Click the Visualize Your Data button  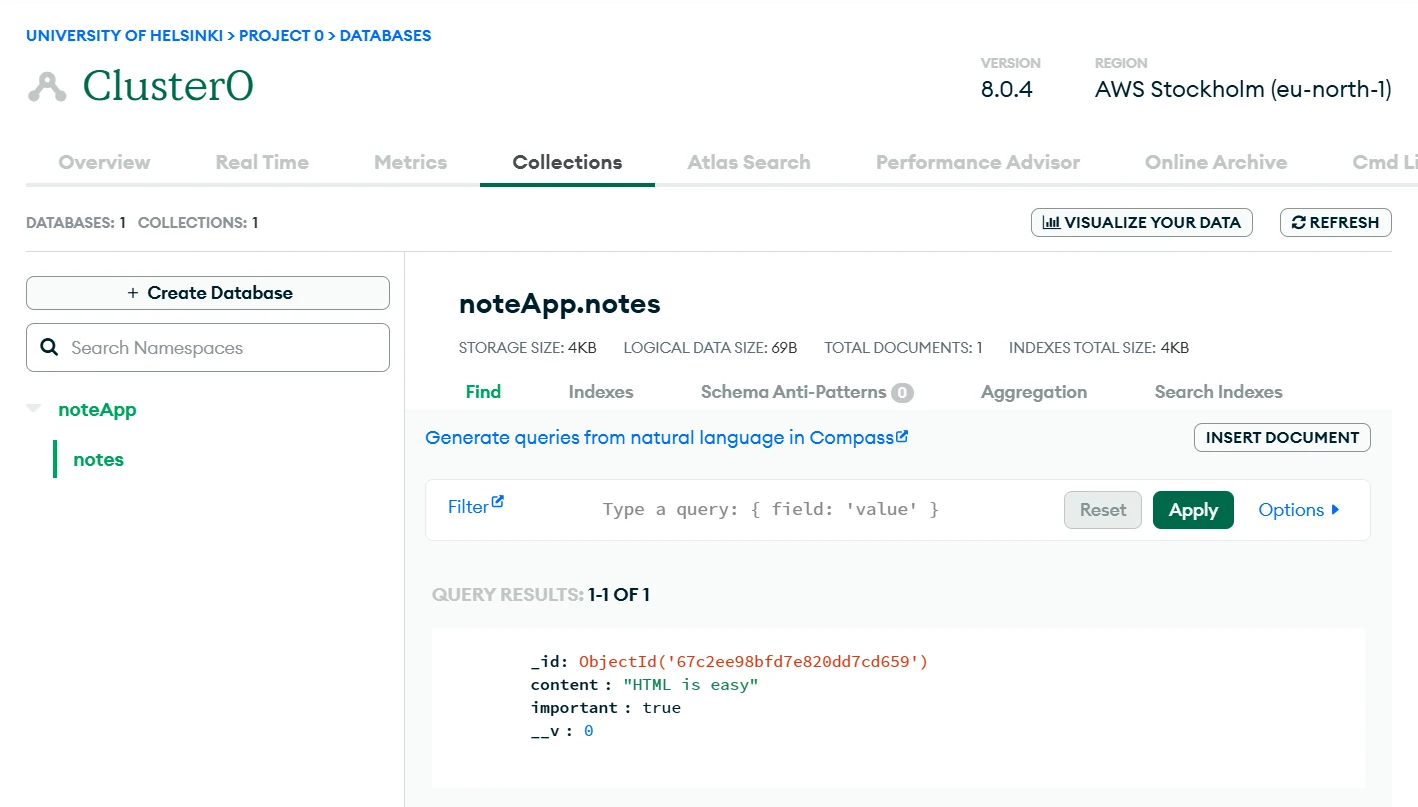tap(1142, 223)
